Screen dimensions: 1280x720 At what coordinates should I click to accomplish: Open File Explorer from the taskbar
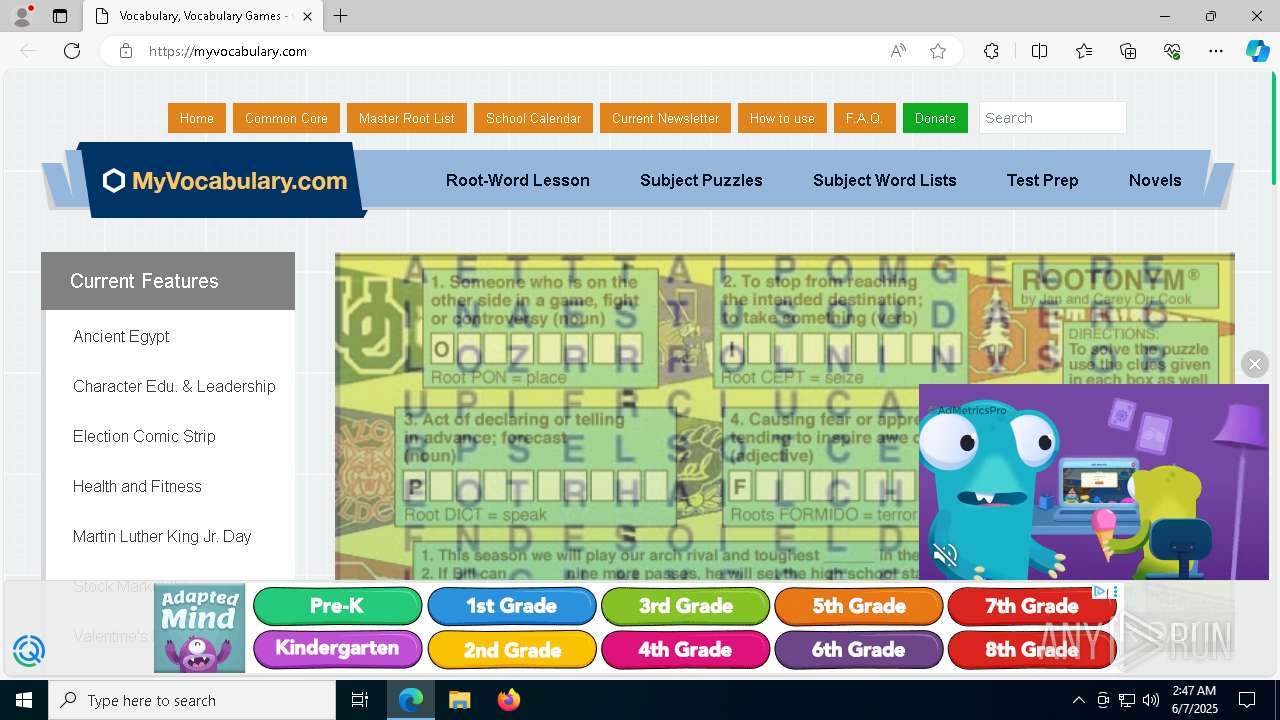click(459, 700)
